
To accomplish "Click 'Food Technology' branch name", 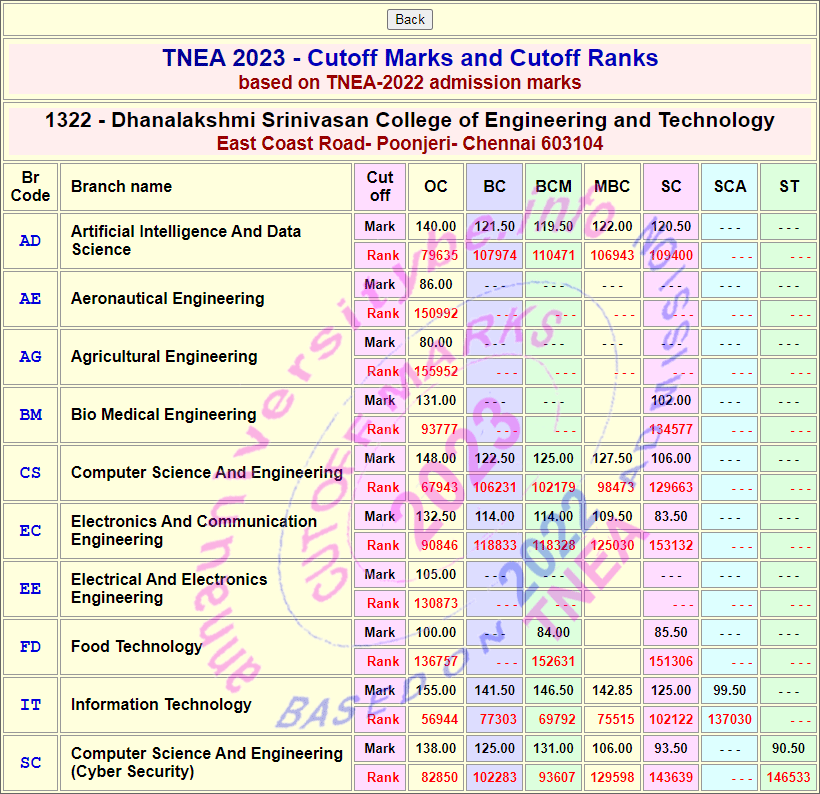I will click(x=136, y=646).
